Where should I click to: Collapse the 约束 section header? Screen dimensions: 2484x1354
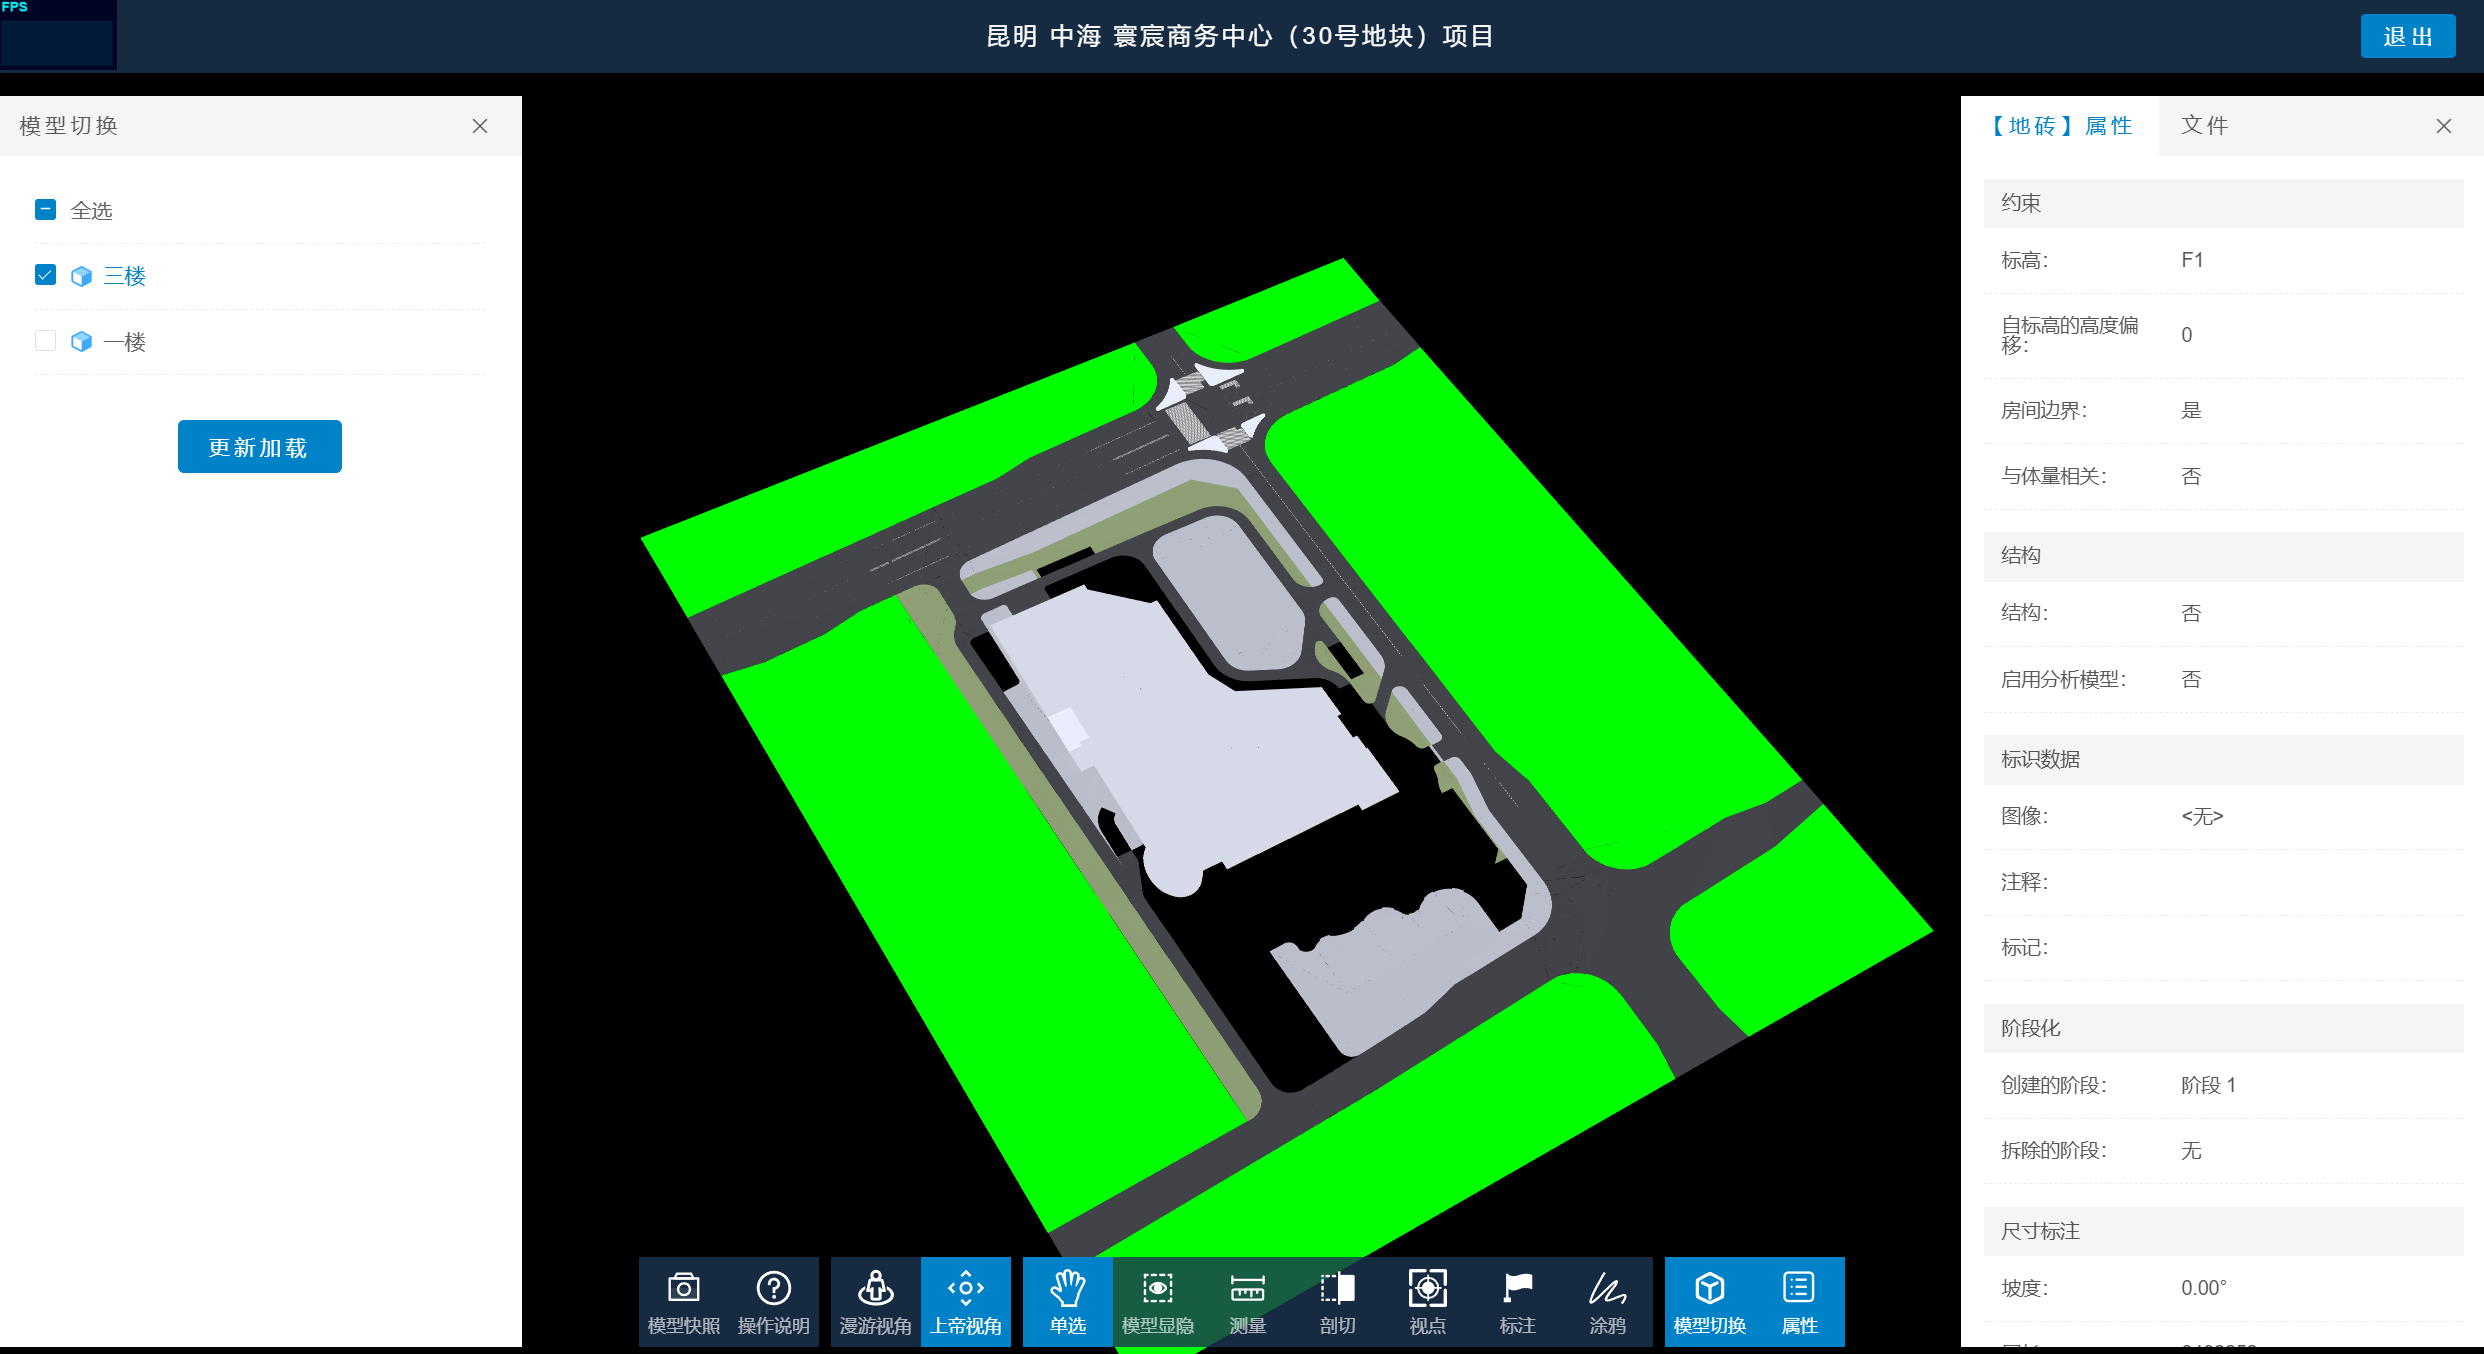point(2224,203)
